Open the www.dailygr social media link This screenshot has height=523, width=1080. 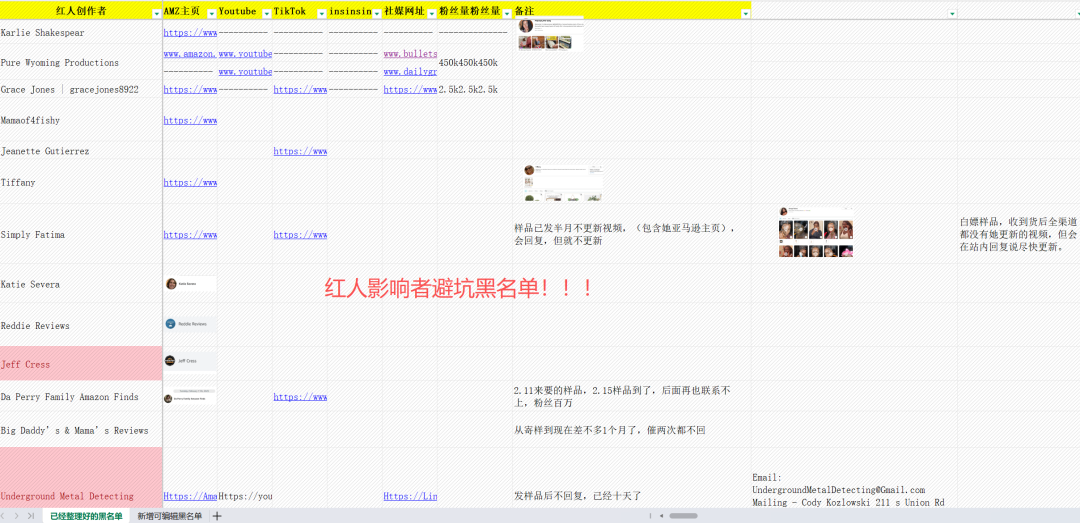pos(410,72)
